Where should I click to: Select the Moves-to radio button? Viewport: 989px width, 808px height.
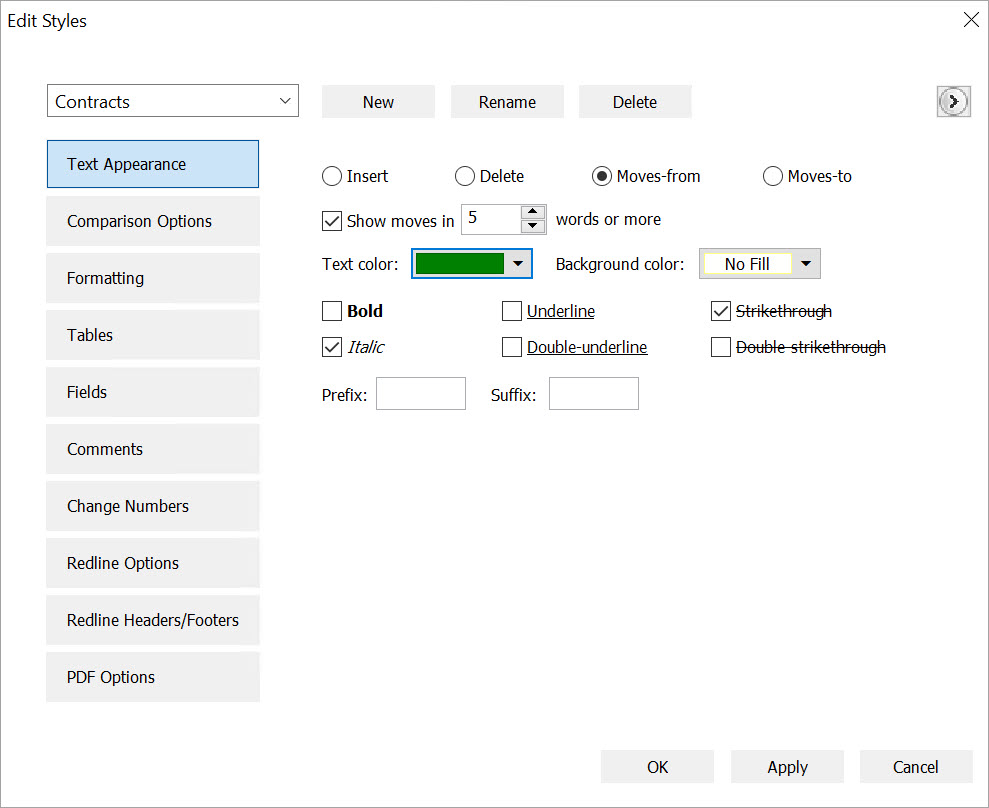point(773,176)
